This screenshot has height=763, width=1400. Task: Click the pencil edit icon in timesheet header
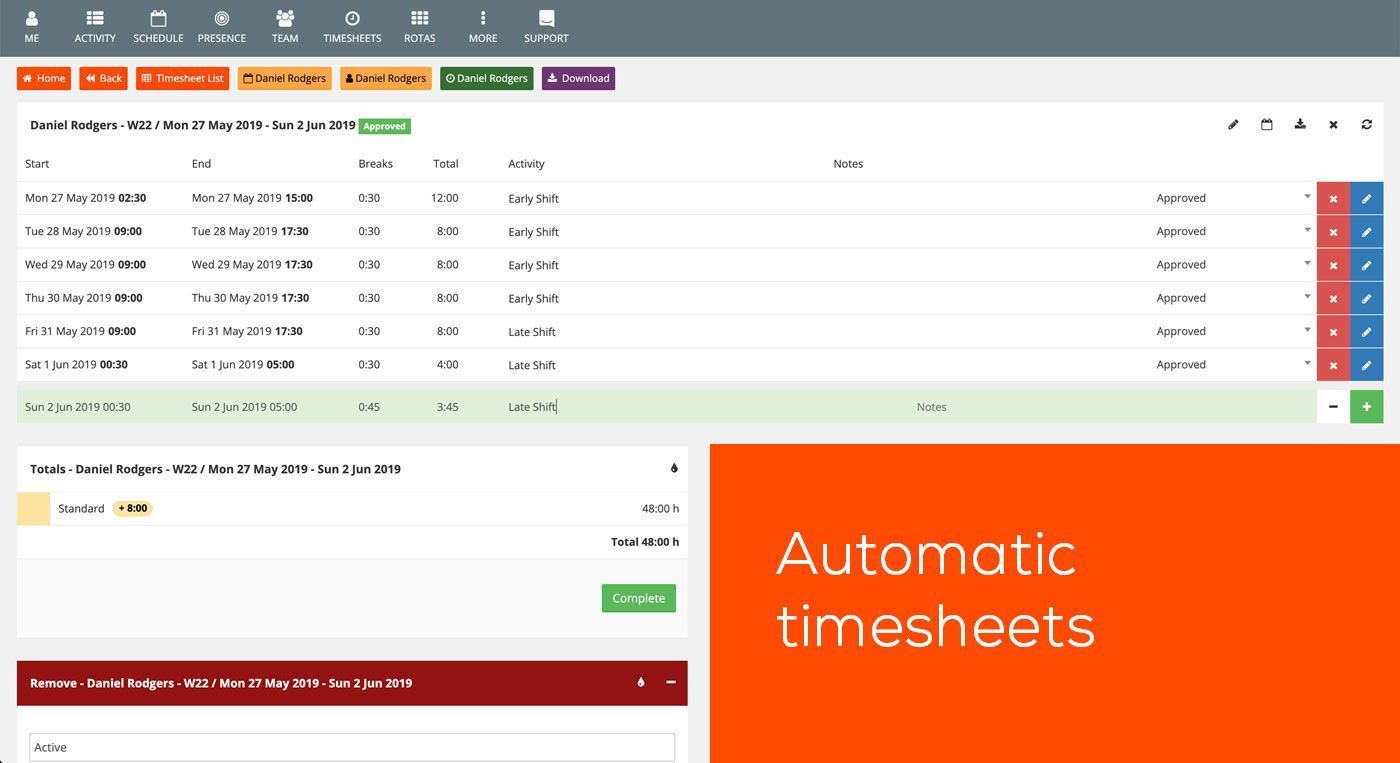coord(1233,125)
